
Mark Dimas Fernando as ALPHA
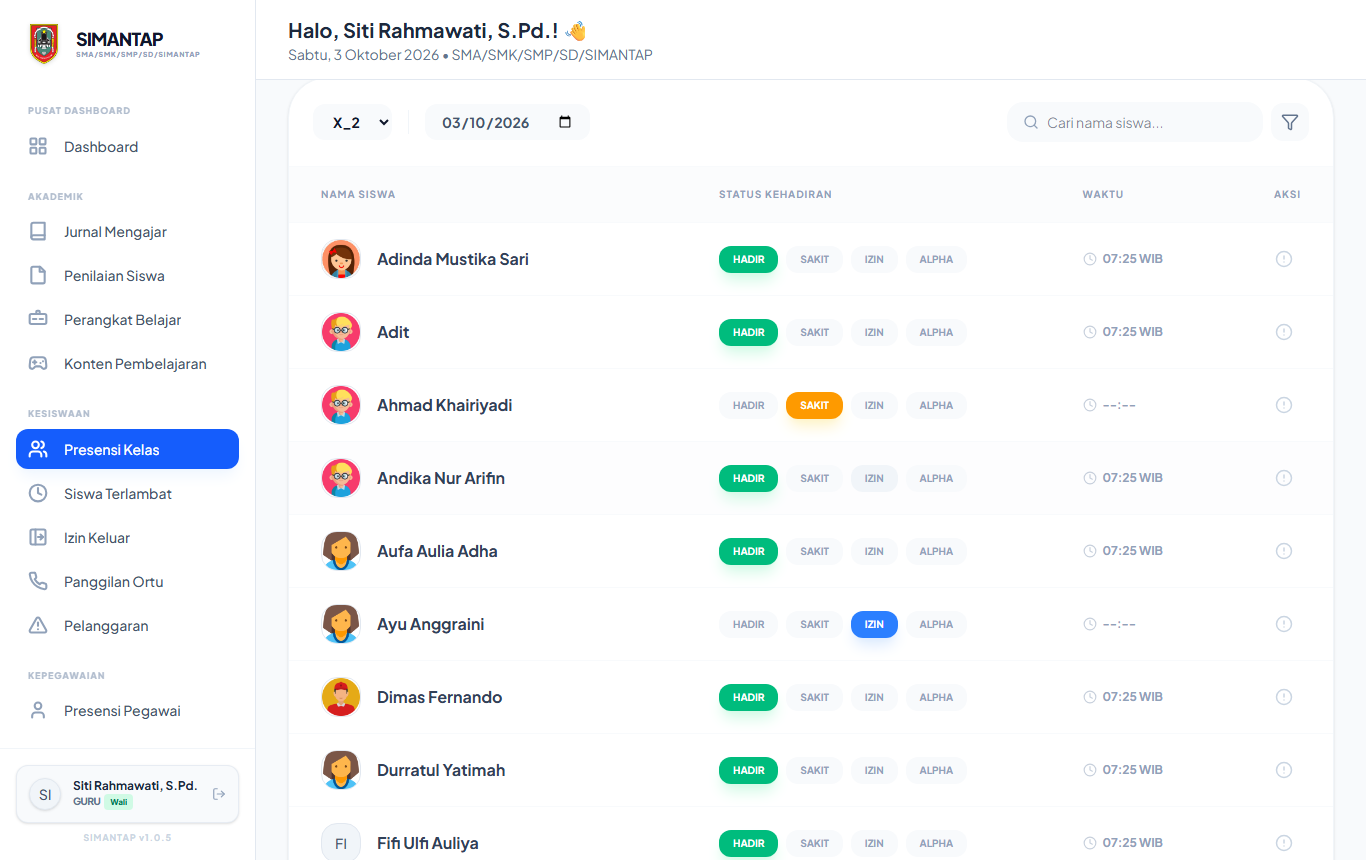936,697
